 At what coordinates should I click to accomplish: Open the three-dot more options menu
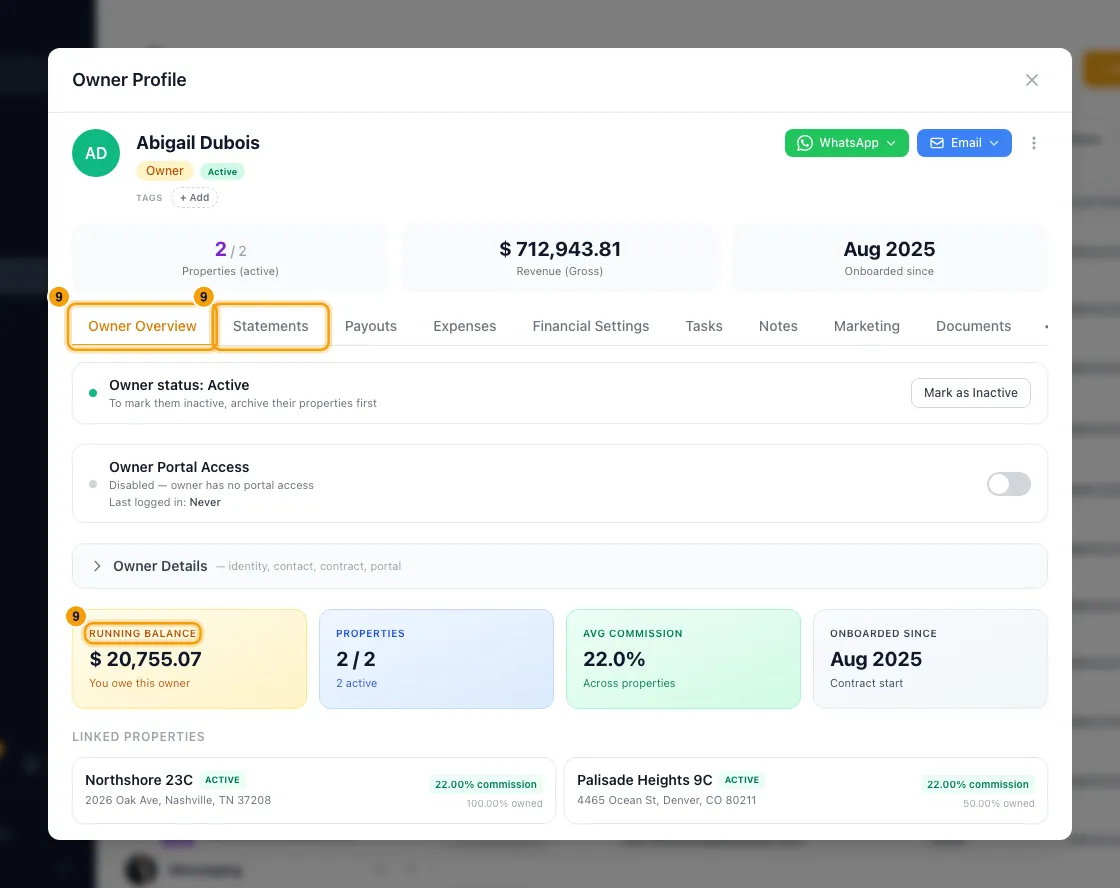[1033, 143]
